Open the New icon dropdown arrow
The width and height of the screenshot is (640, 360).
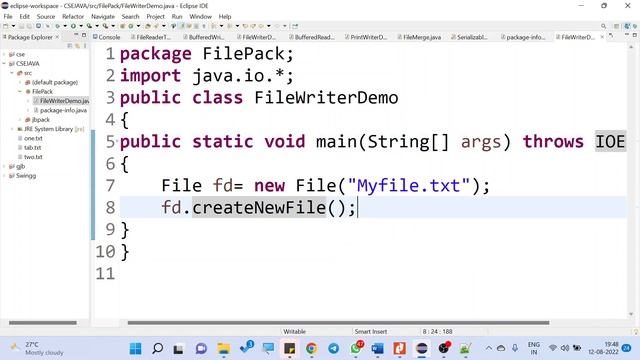pos(13,26)
